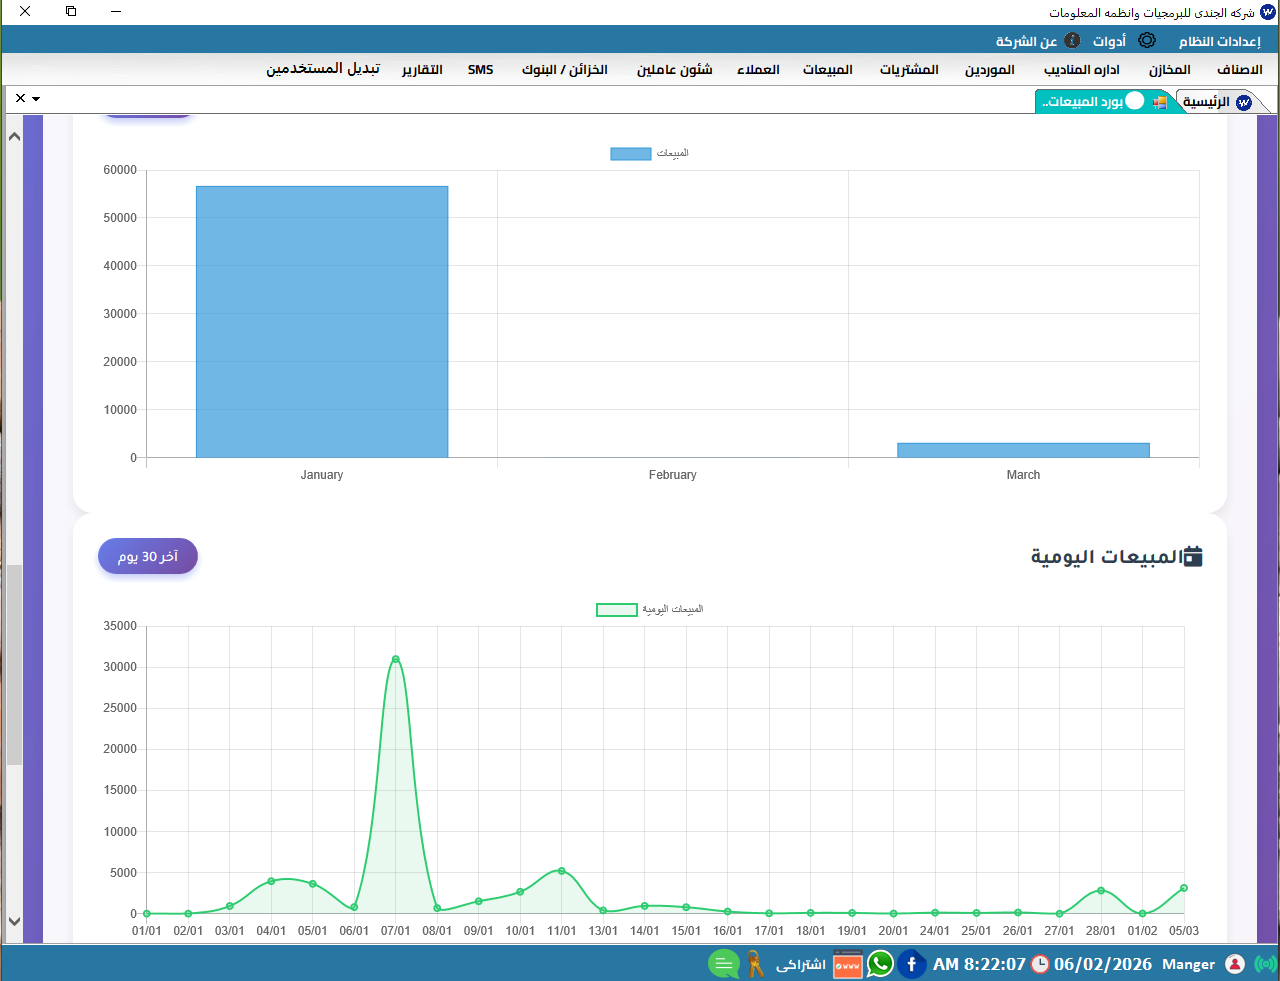Image resolution: width=1280 pixels, height=981 pixels.
Task: Click the 07/01 peak data point
Action: tap(396, 659)
